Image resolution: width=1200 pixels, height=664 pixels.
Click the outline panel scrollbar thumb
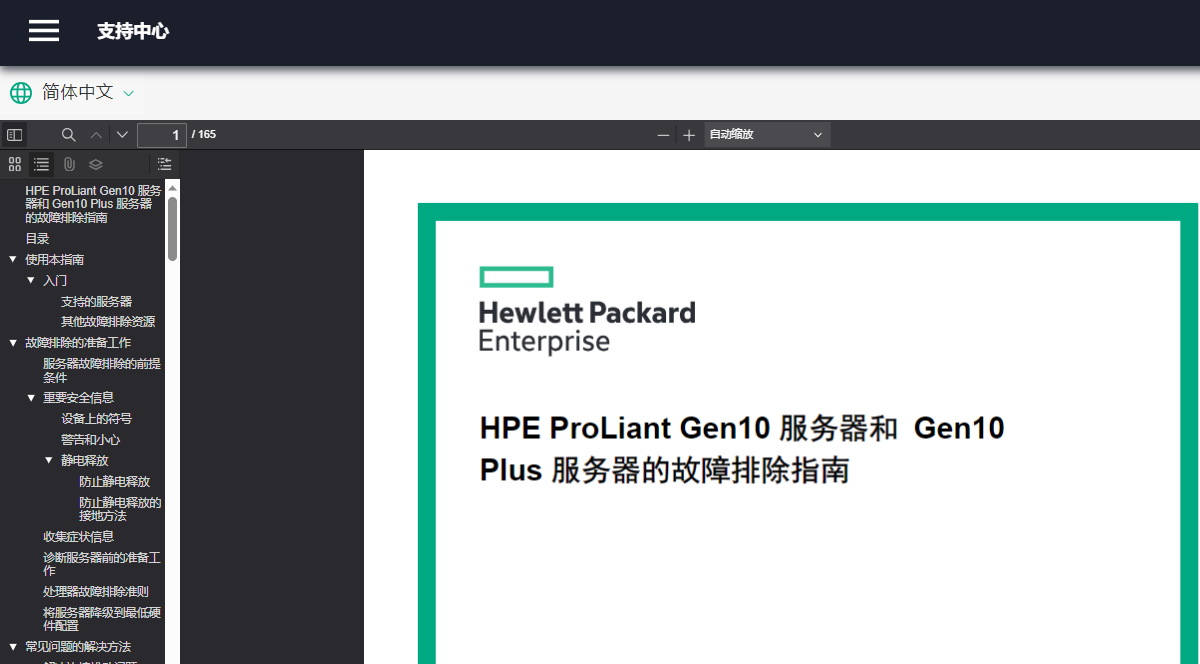pos(172,228)
